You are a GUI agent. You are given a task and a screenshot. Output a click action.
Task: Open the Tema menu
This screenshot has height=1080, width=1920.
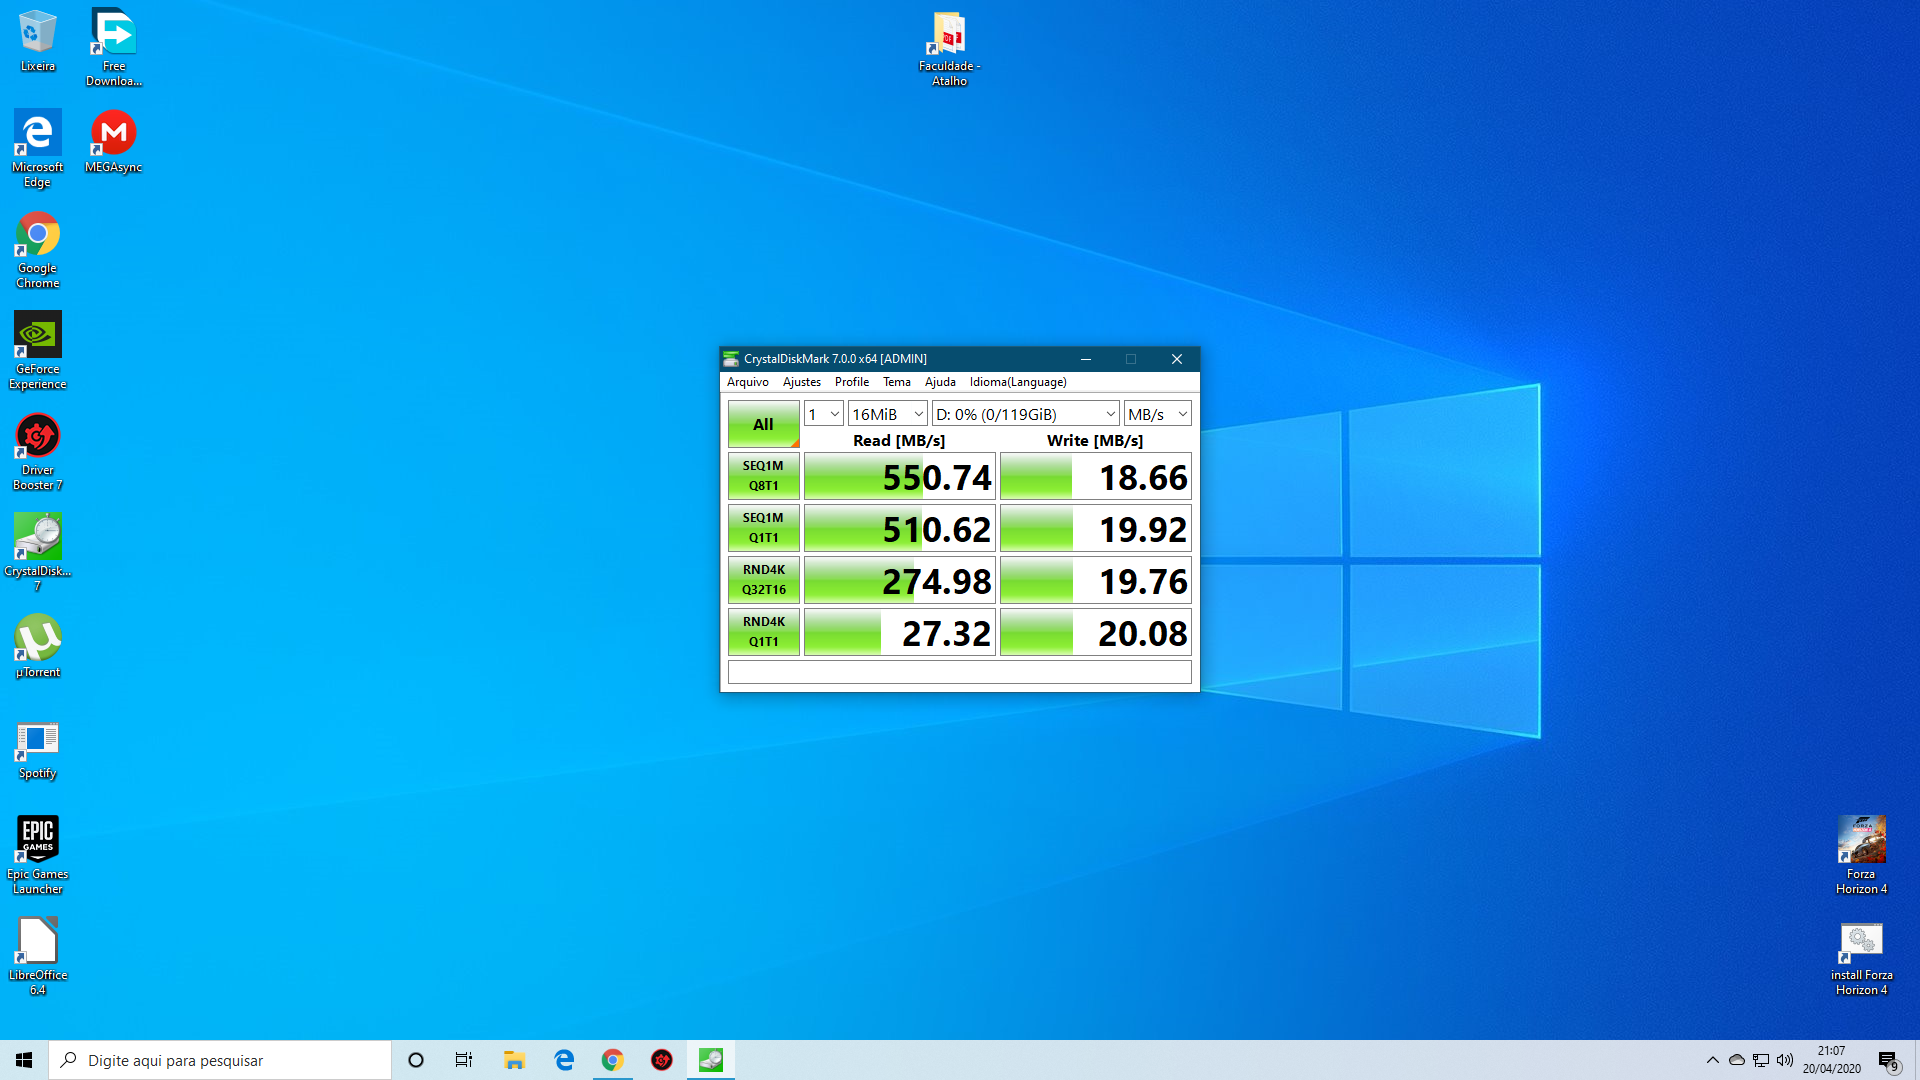[897, 382]
